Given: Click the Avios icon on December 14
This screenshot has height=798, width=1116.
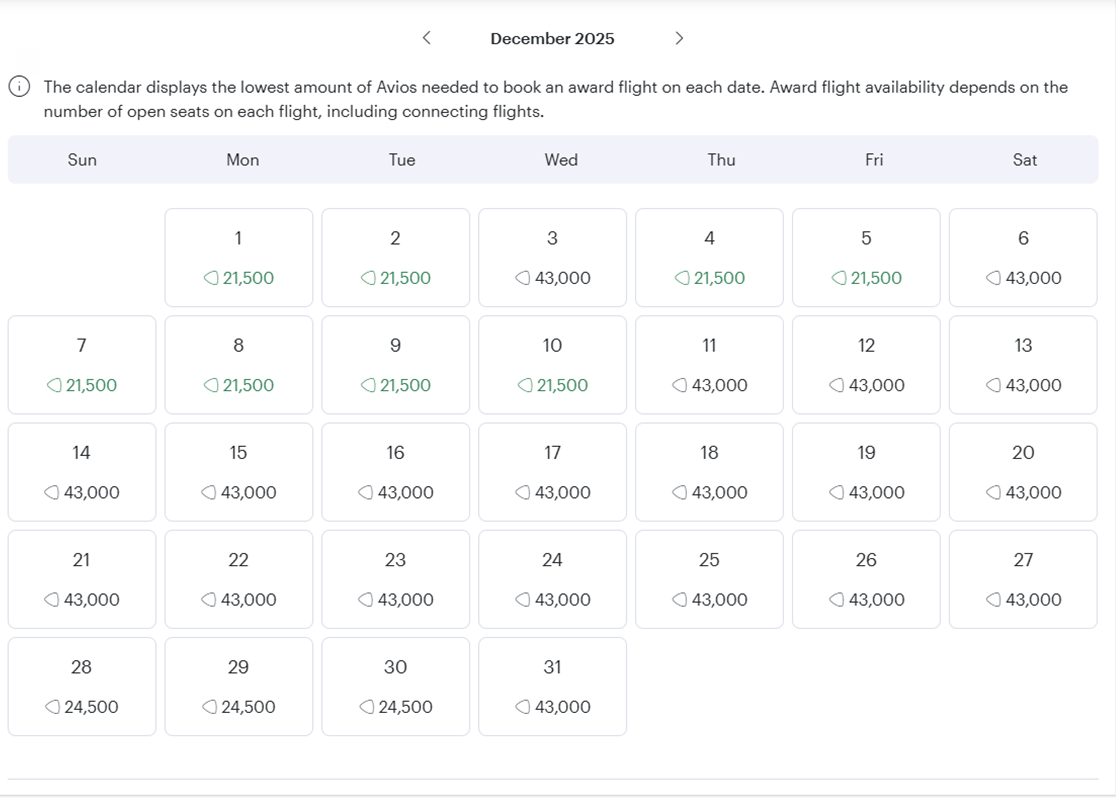Looking at the screenshot, I should (x=52, y=492).
